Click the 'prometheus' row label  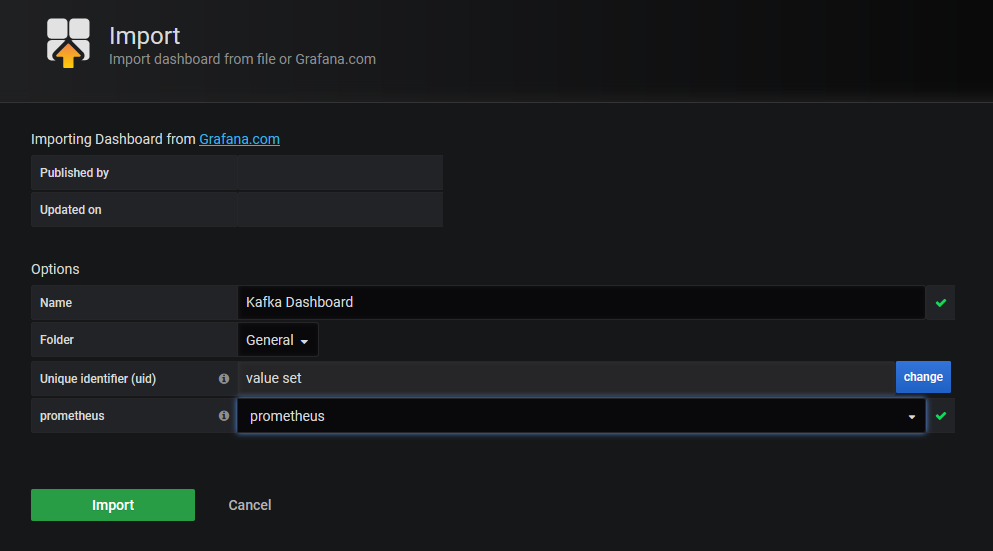pos(72,416)
